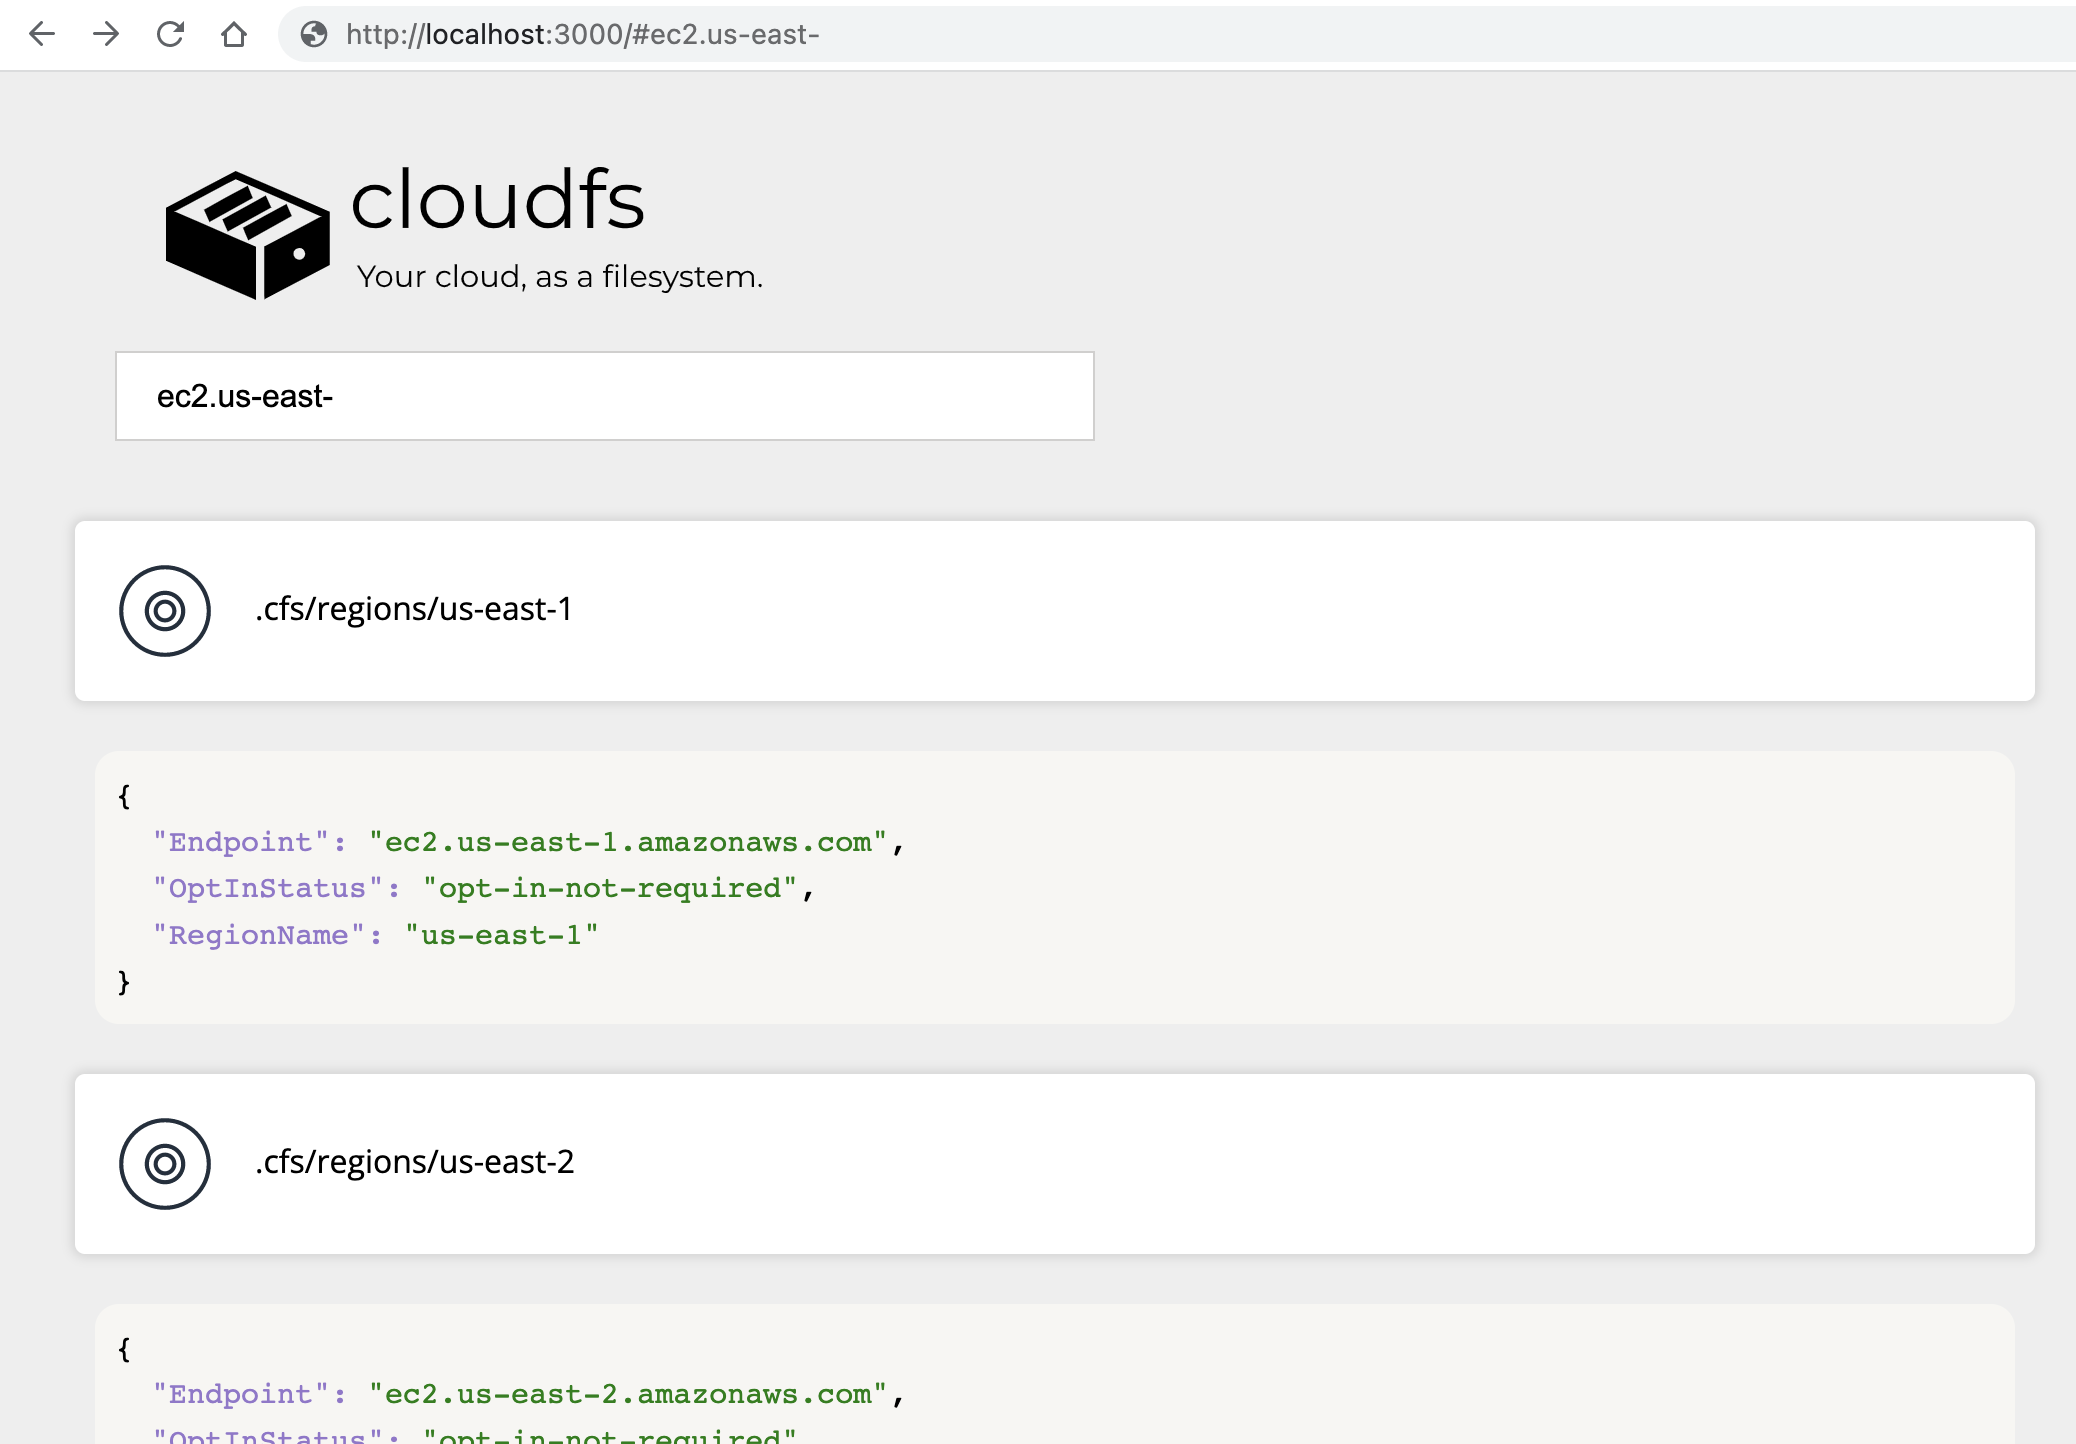Viewport: 2076px width, 1444px height.
Task: Reload the page with refresh icon
Action: pos(170,34)
